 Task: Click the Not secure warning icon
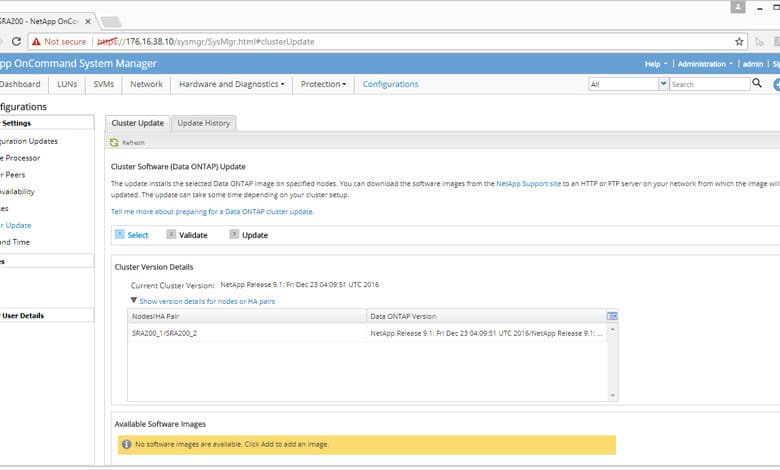click(x=36, y=42)
